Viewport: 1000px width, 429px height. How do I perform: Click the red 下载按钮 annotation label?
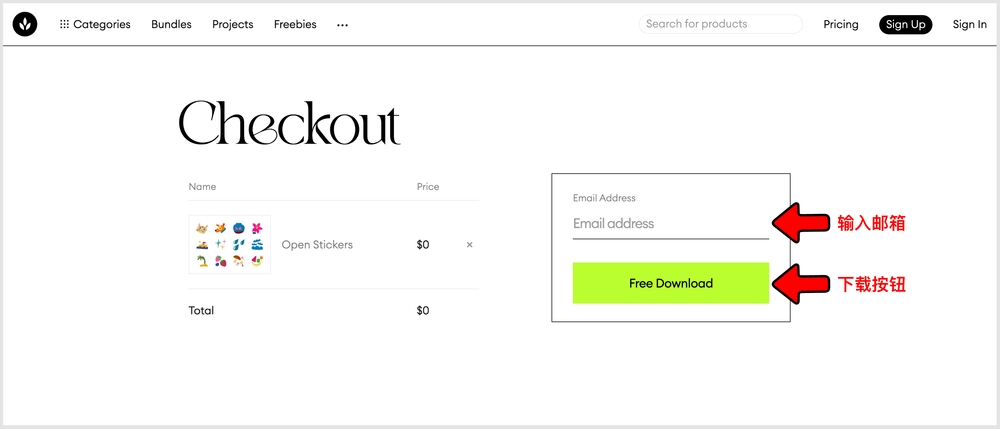click(871, 285)
